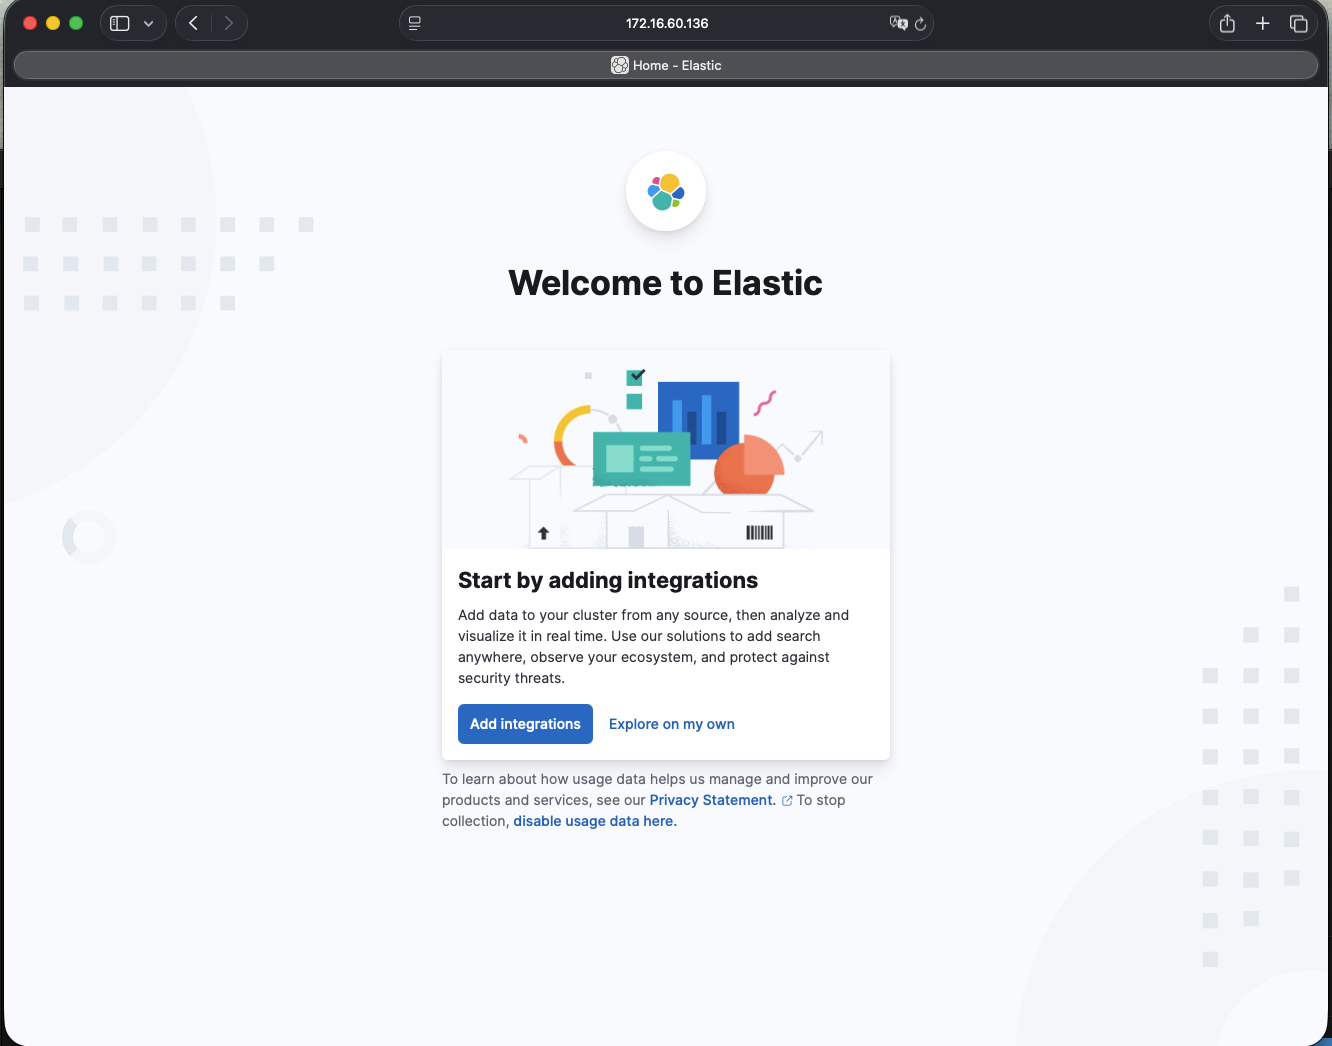Open the Privacy Statement link
The height and width of the screenshot is (1046, 1332).
click(713, 800)
